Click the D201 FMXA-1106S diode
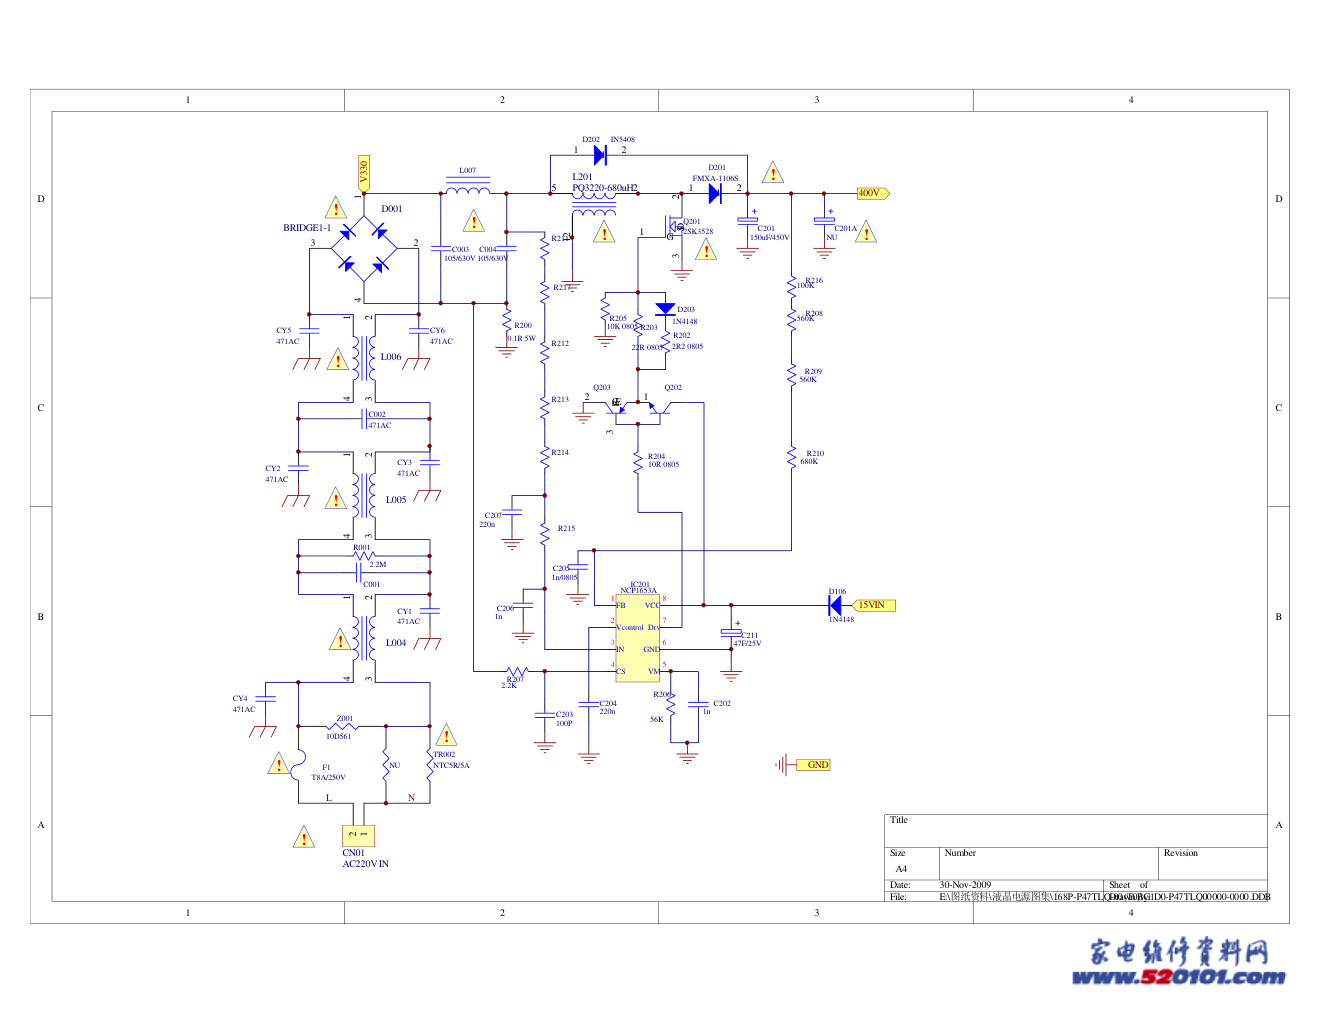The width and height of the screenshot is (1320, 1020). (x=715, y=193)
